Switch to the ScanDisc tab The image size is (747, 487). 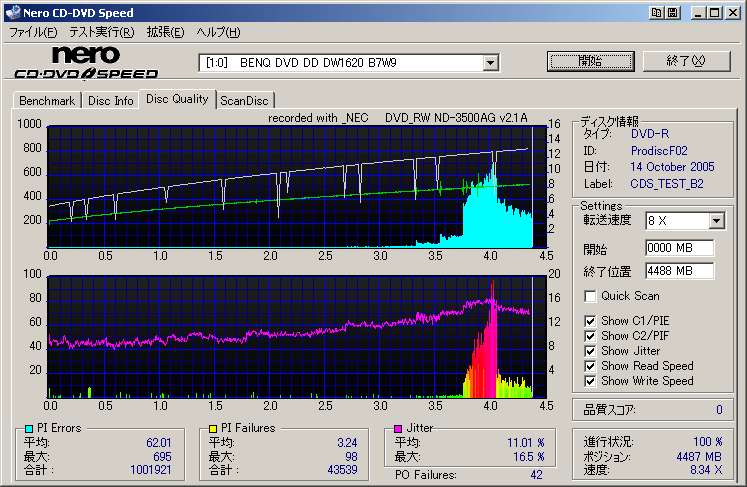244,101
